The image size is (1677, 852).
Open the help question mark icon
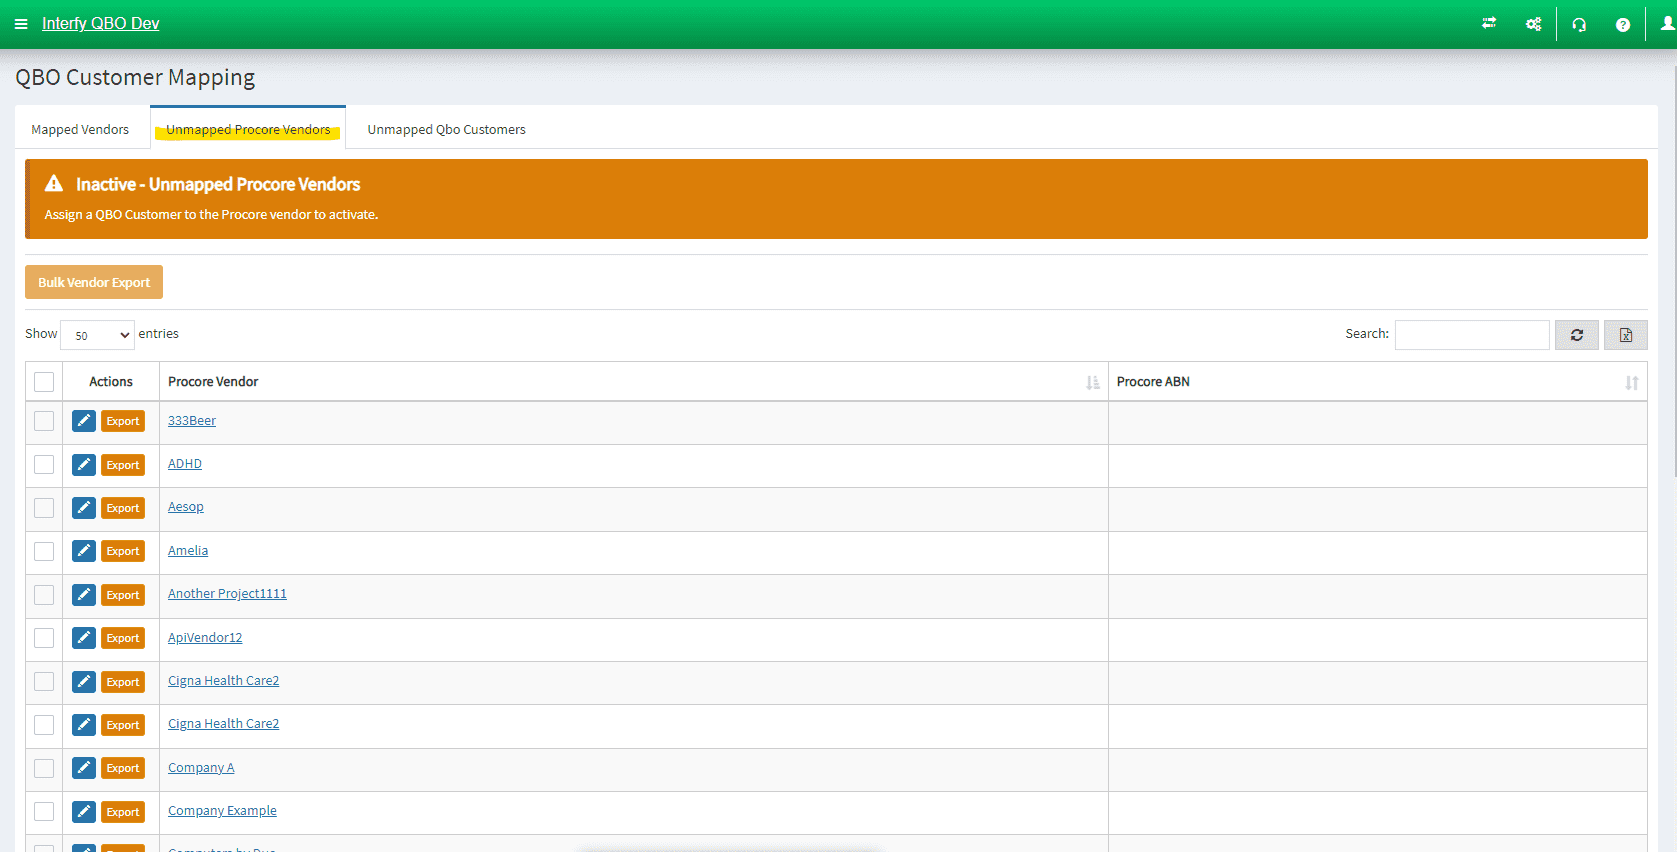pos(1622,25)
